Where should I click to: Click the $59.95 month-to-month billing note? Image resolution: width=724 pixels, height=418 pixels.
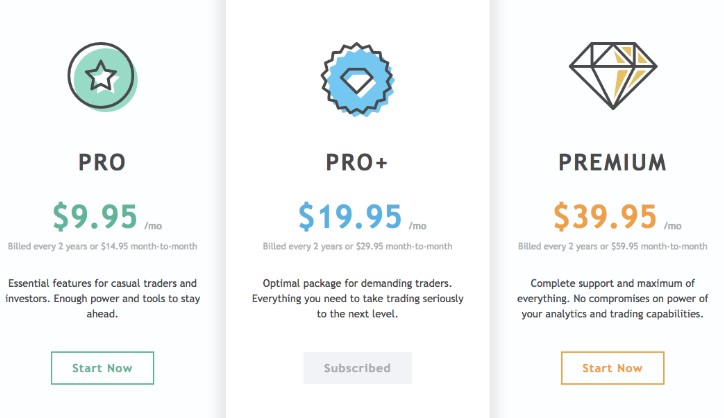[x=613, y=246]
